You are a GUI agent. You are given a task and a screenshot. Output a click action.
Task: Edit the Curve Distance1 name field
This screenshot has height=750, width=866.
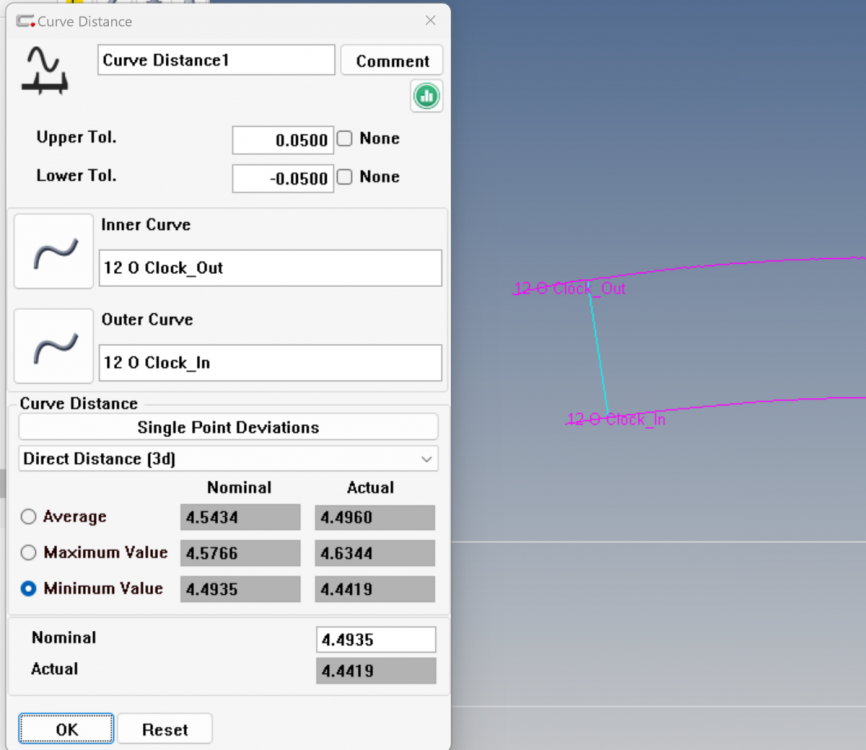216,60
